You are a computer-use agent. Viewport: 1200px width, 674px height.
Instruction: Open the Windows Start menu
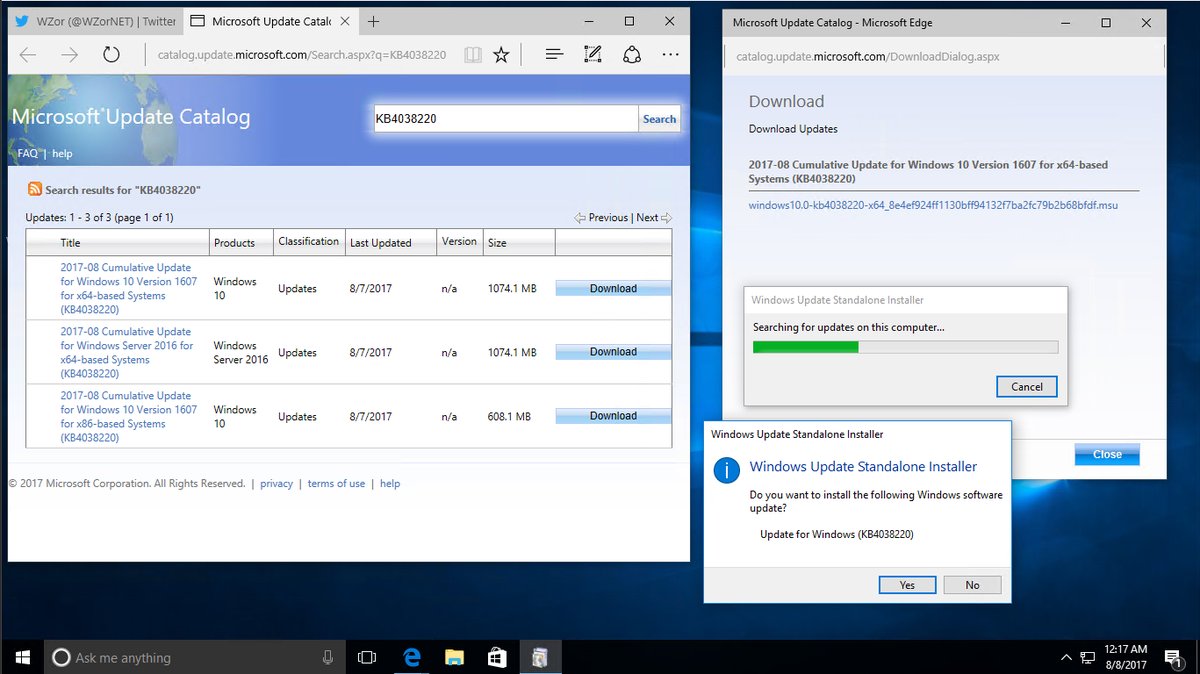coord(22,657)
